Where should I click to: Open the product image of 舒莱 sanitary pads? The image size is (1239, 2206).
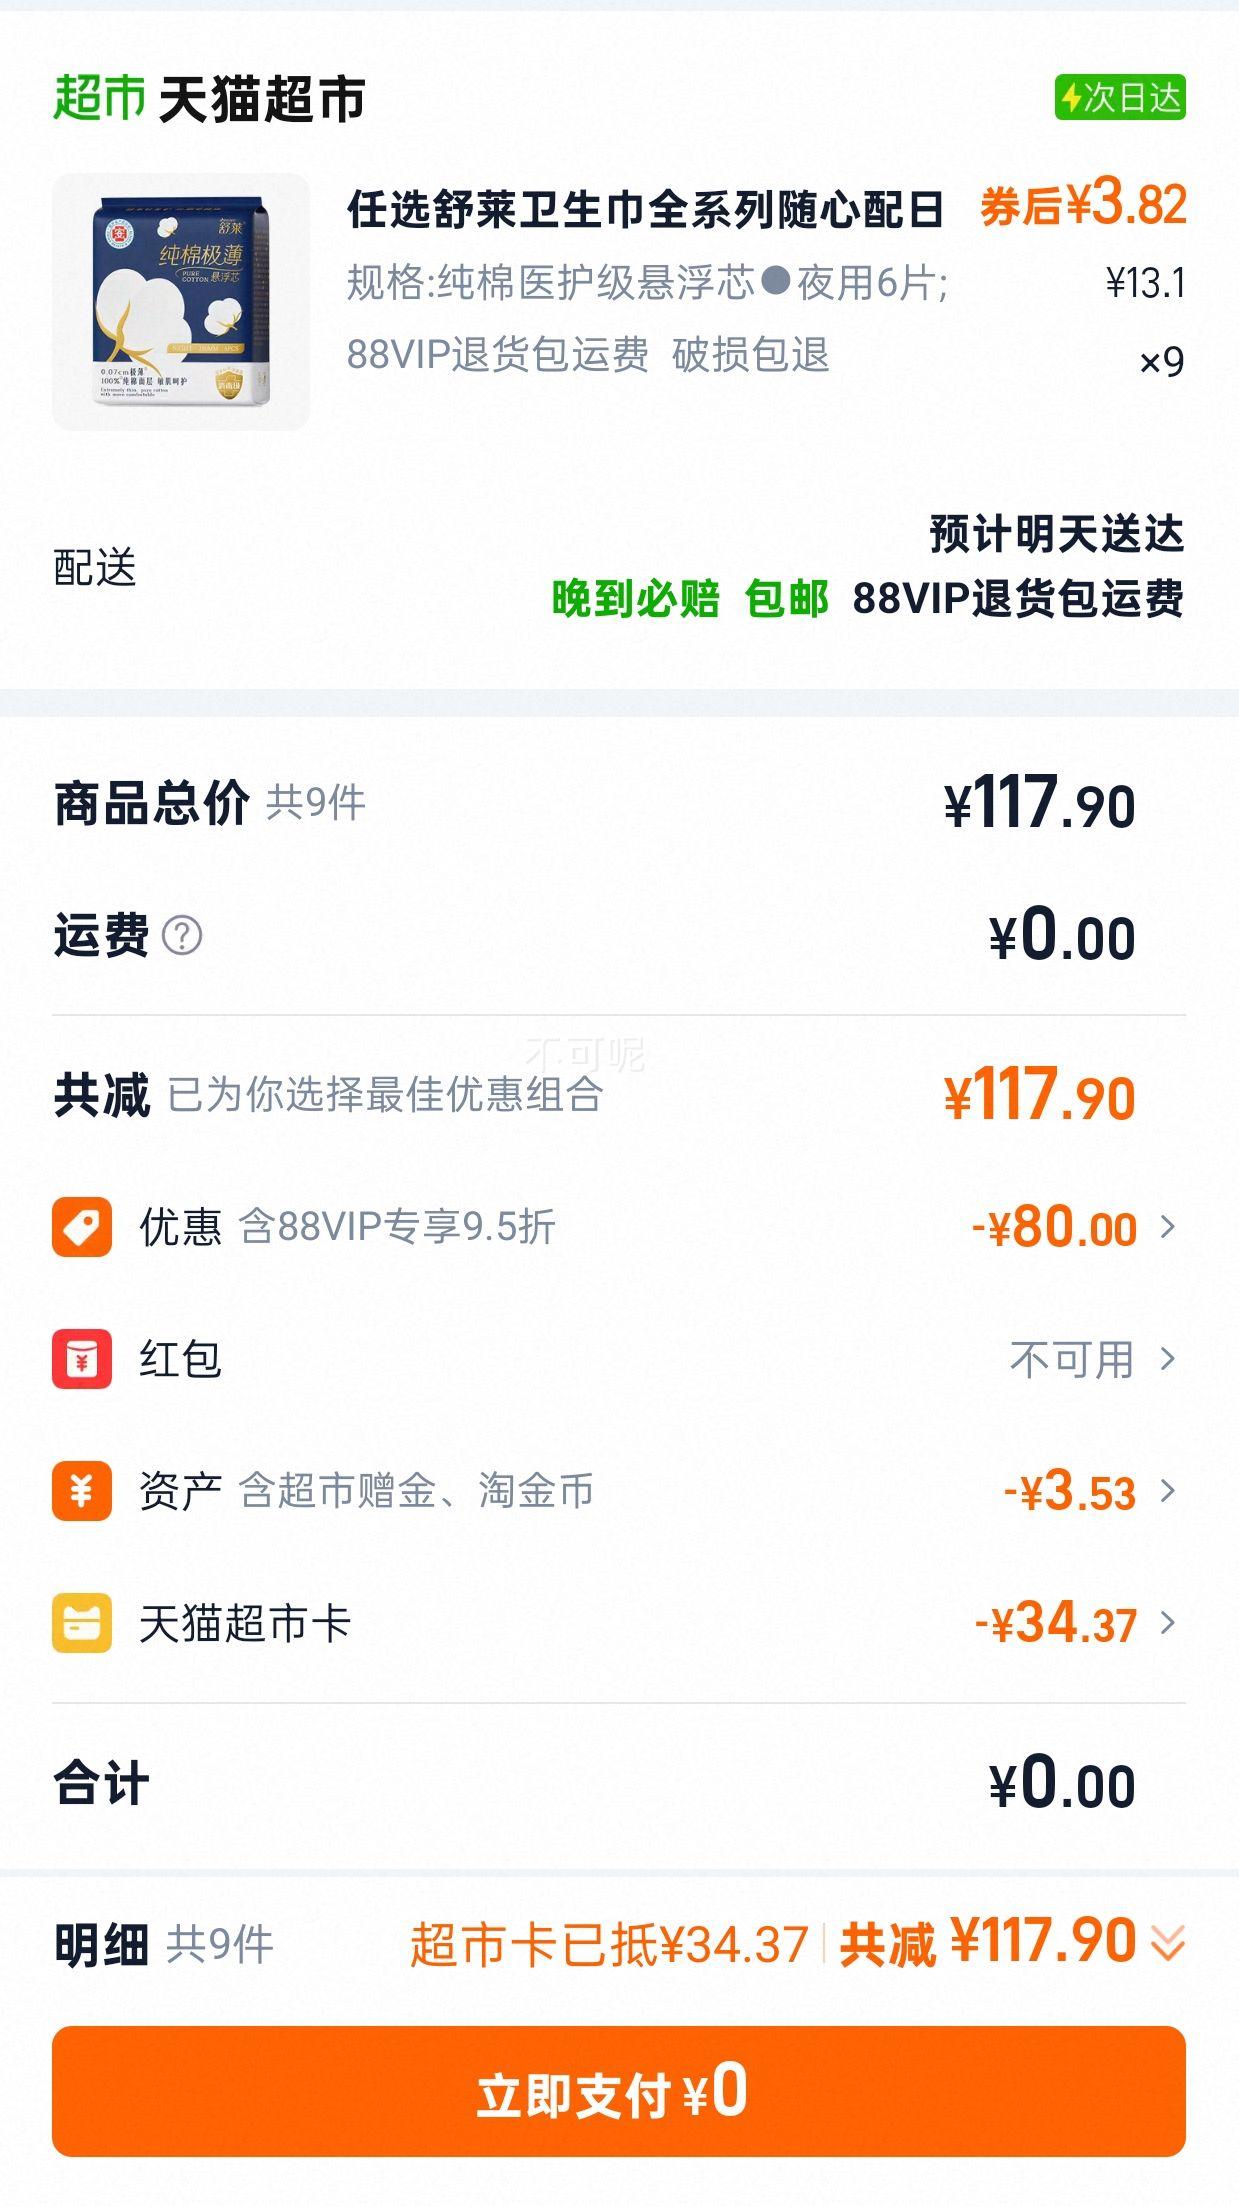click(181, 302)
